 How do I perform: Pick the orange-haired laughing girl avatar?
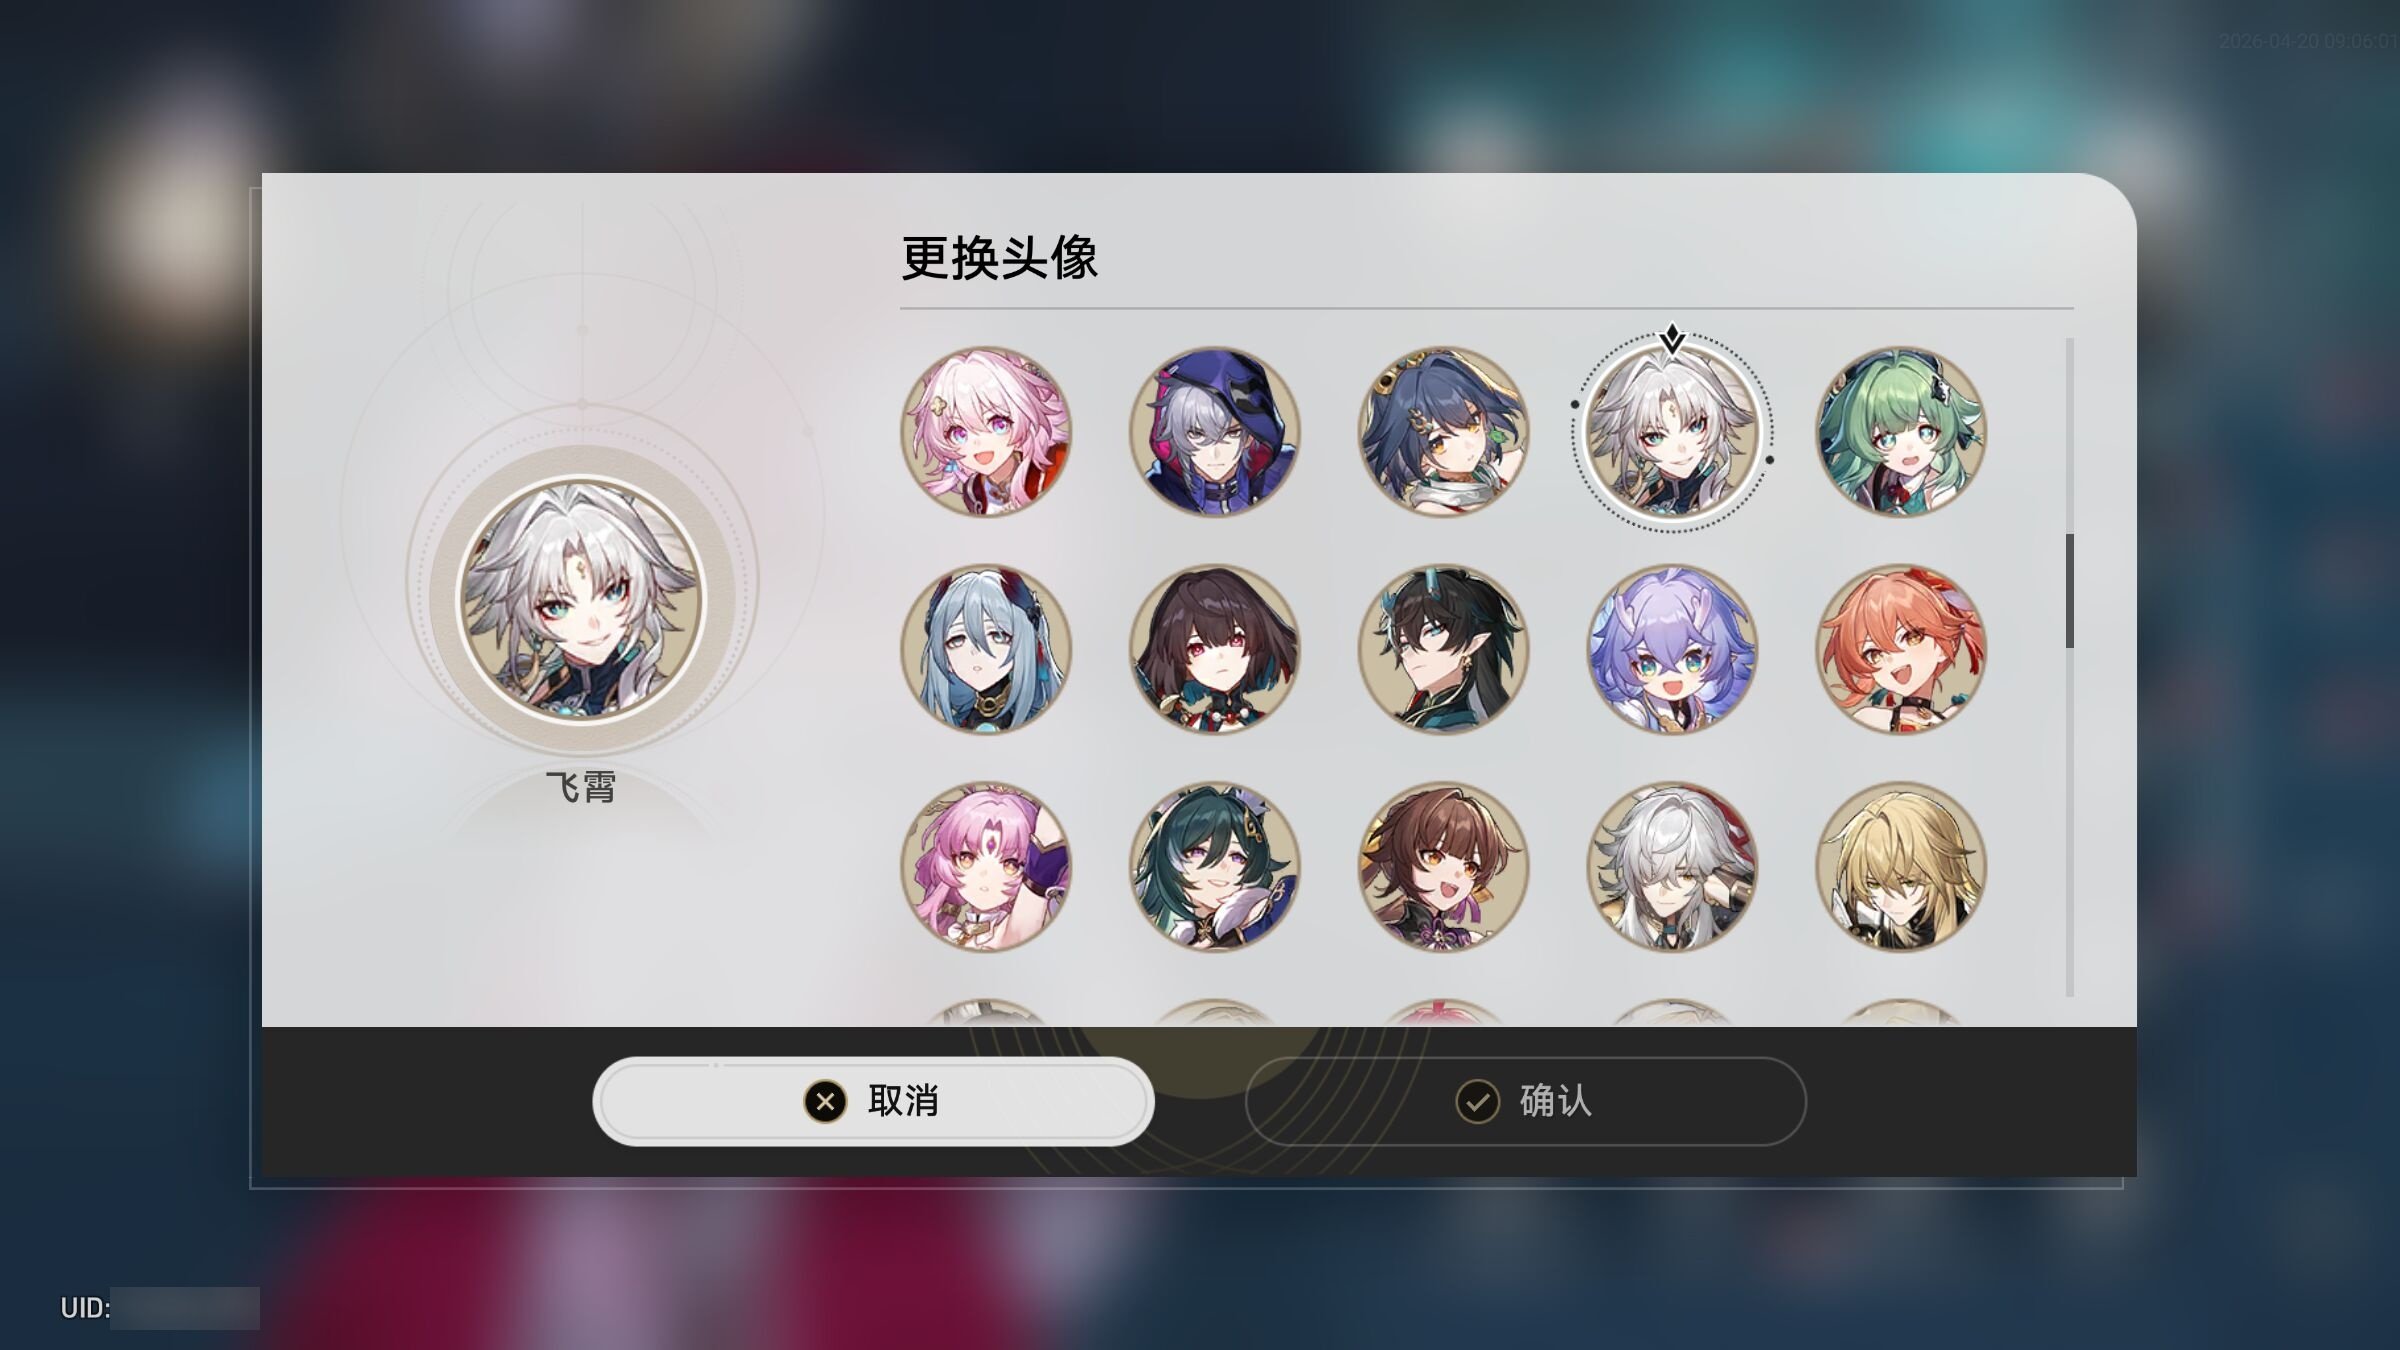coord(1901,649)
